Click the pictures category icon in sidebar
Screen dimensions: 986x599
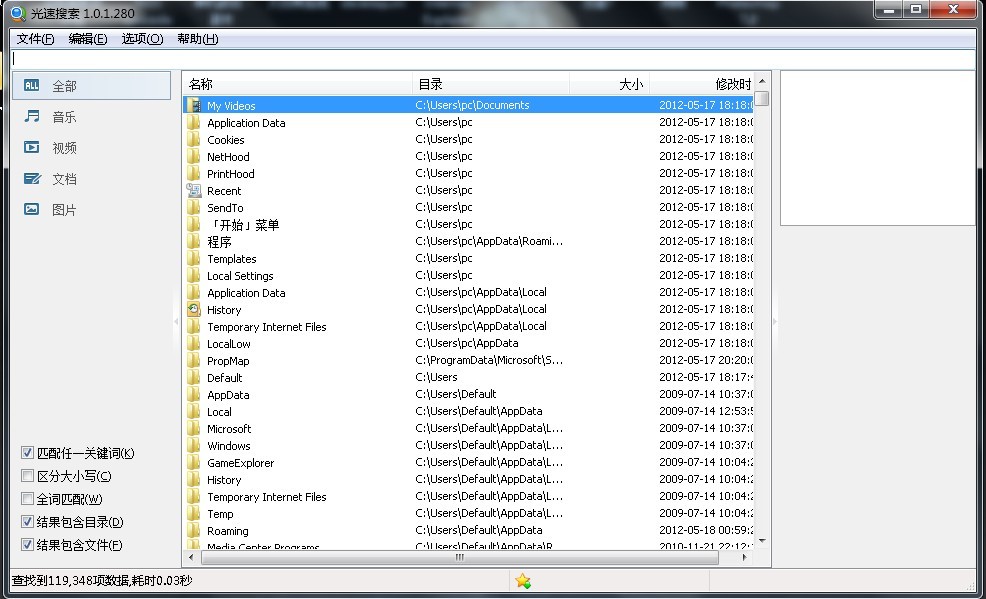point(32,210)
